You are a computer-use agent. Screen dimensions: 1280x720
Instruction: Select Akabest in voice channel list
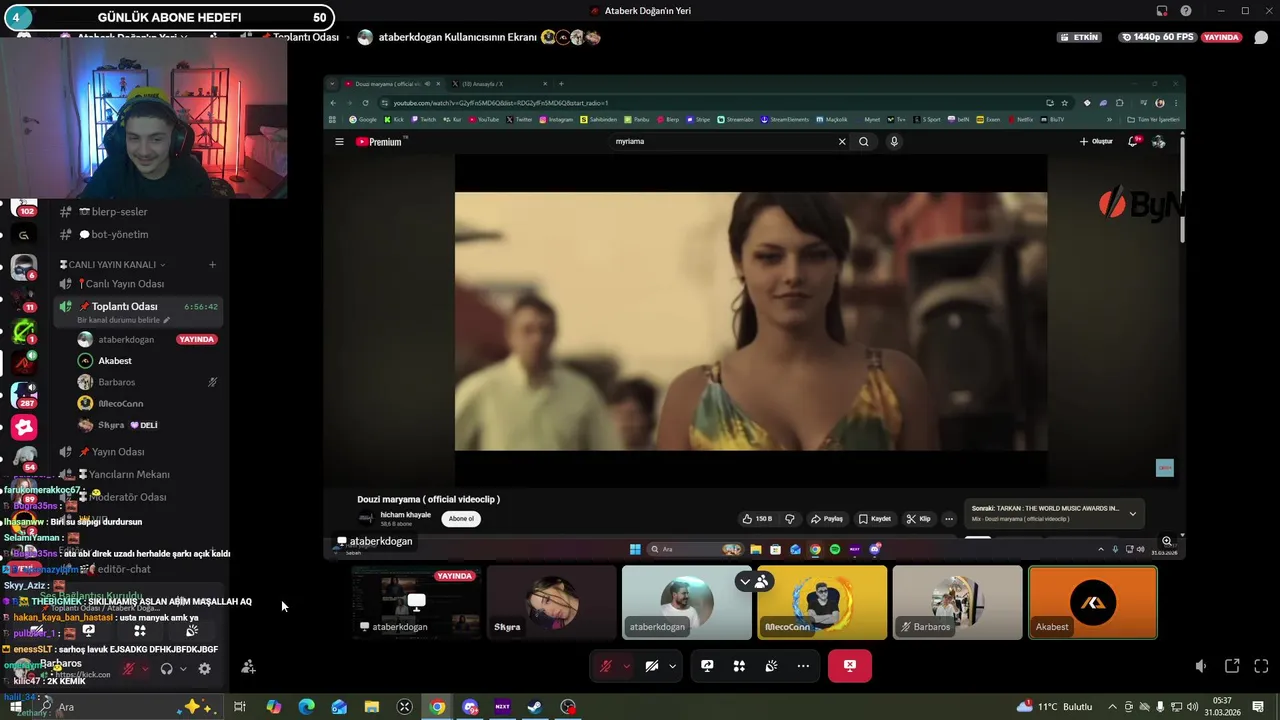(x=115, y=361)
